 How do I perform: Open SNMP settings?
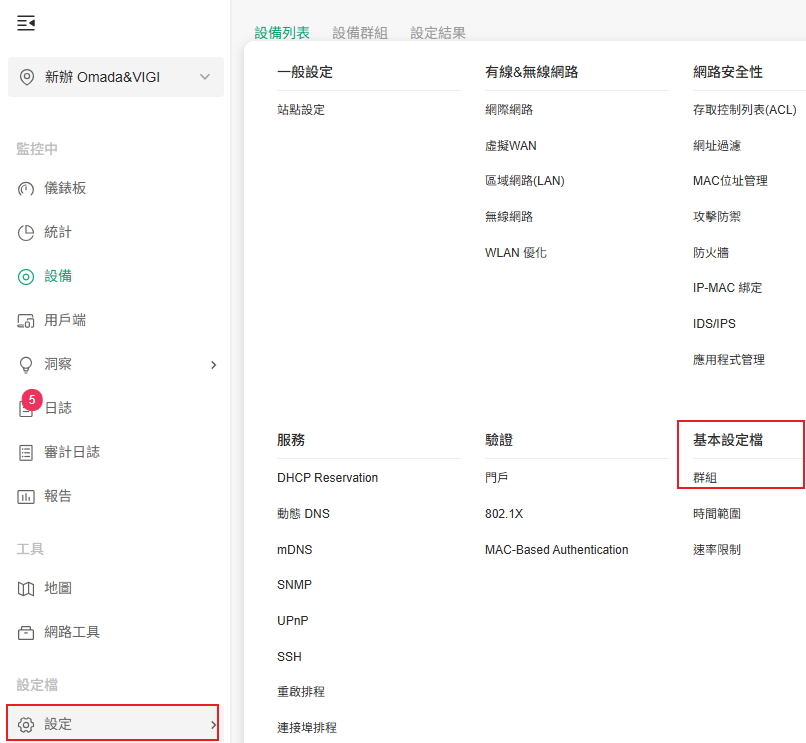[294, 585]
